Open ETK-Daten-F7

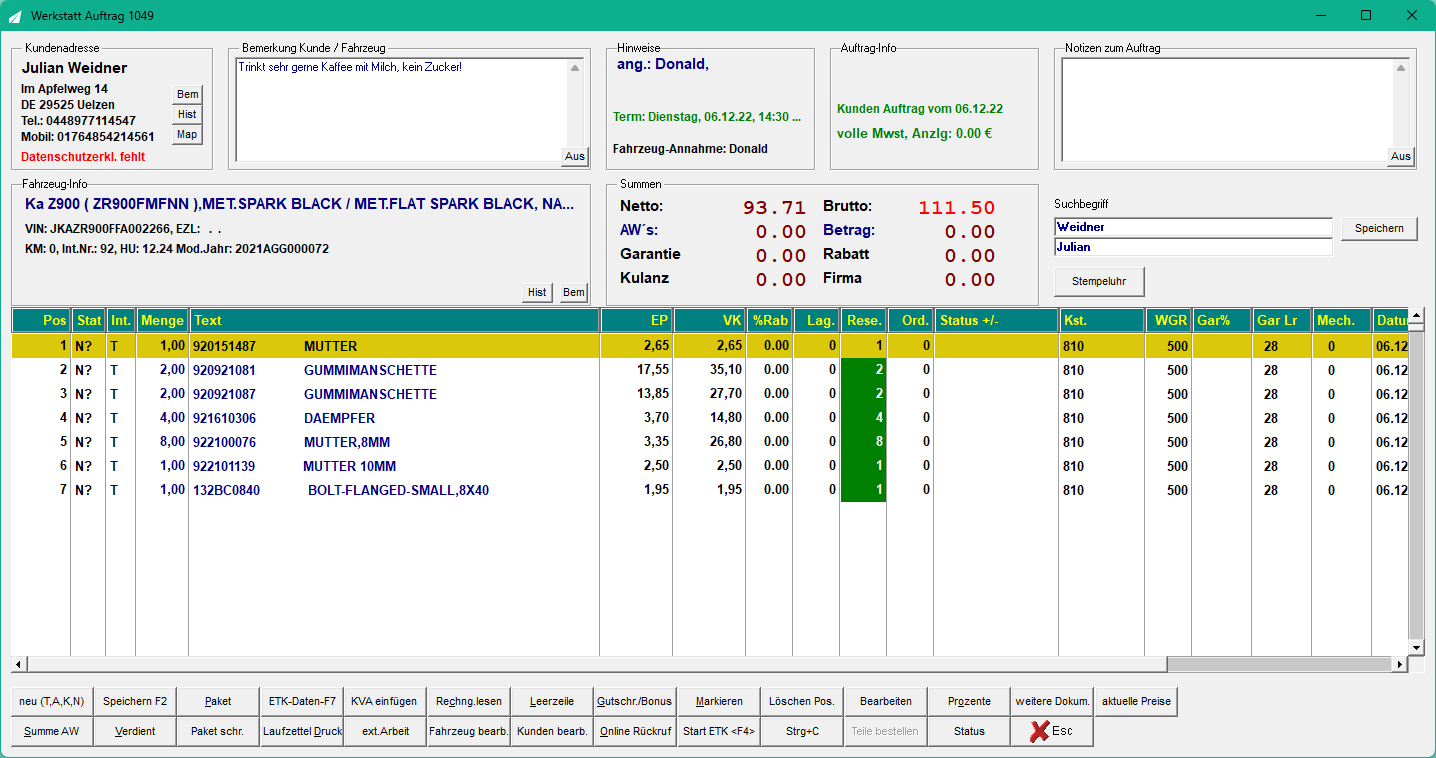pos(302,702)
